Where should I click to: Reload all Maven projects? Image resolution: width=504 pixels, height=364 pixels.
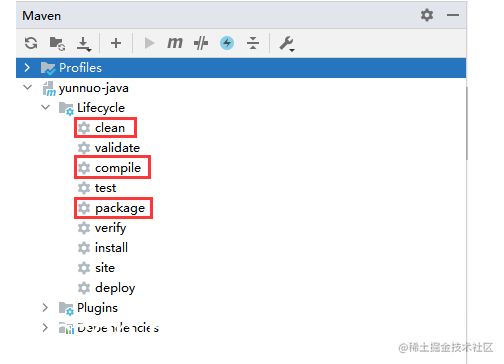pyautogui.click(x=31, y=43)
